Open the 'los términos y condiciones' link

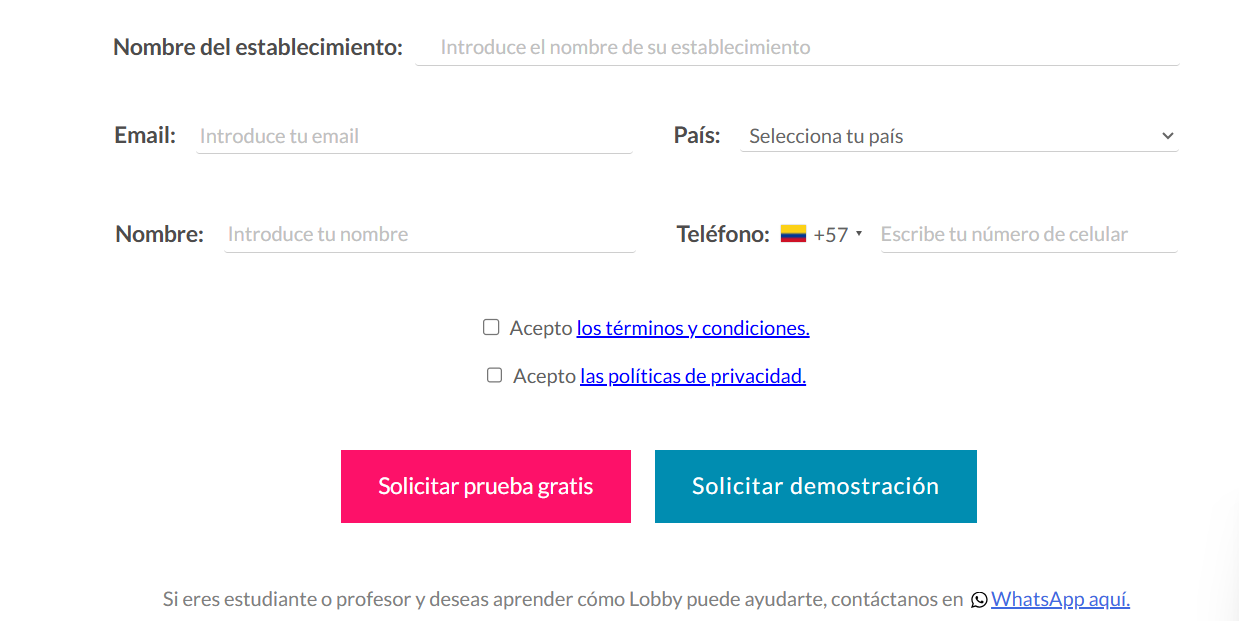(x=693, y=328)
